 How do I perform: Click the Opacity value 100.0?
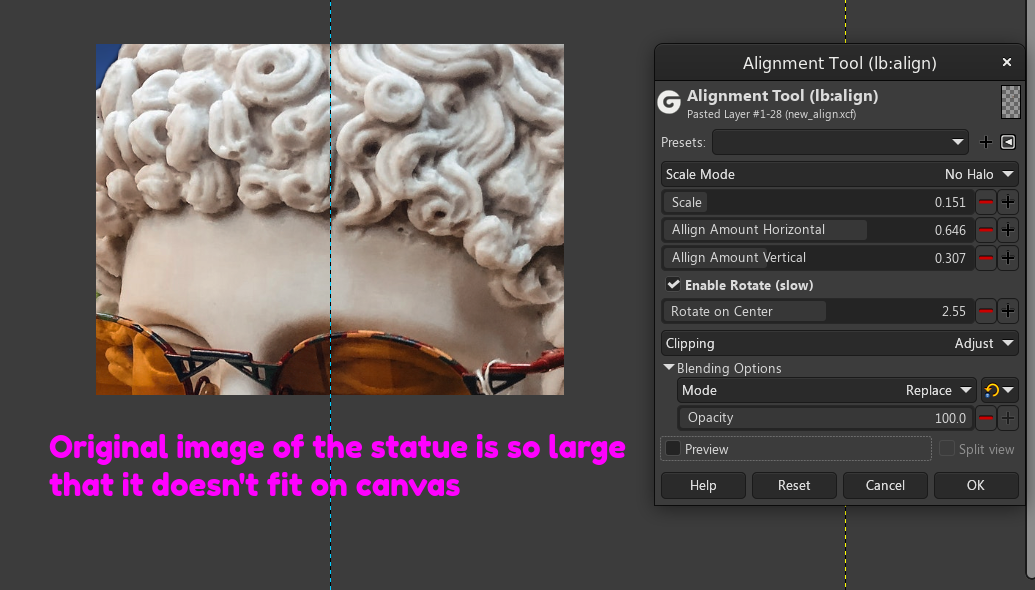(x=950, y=418)
